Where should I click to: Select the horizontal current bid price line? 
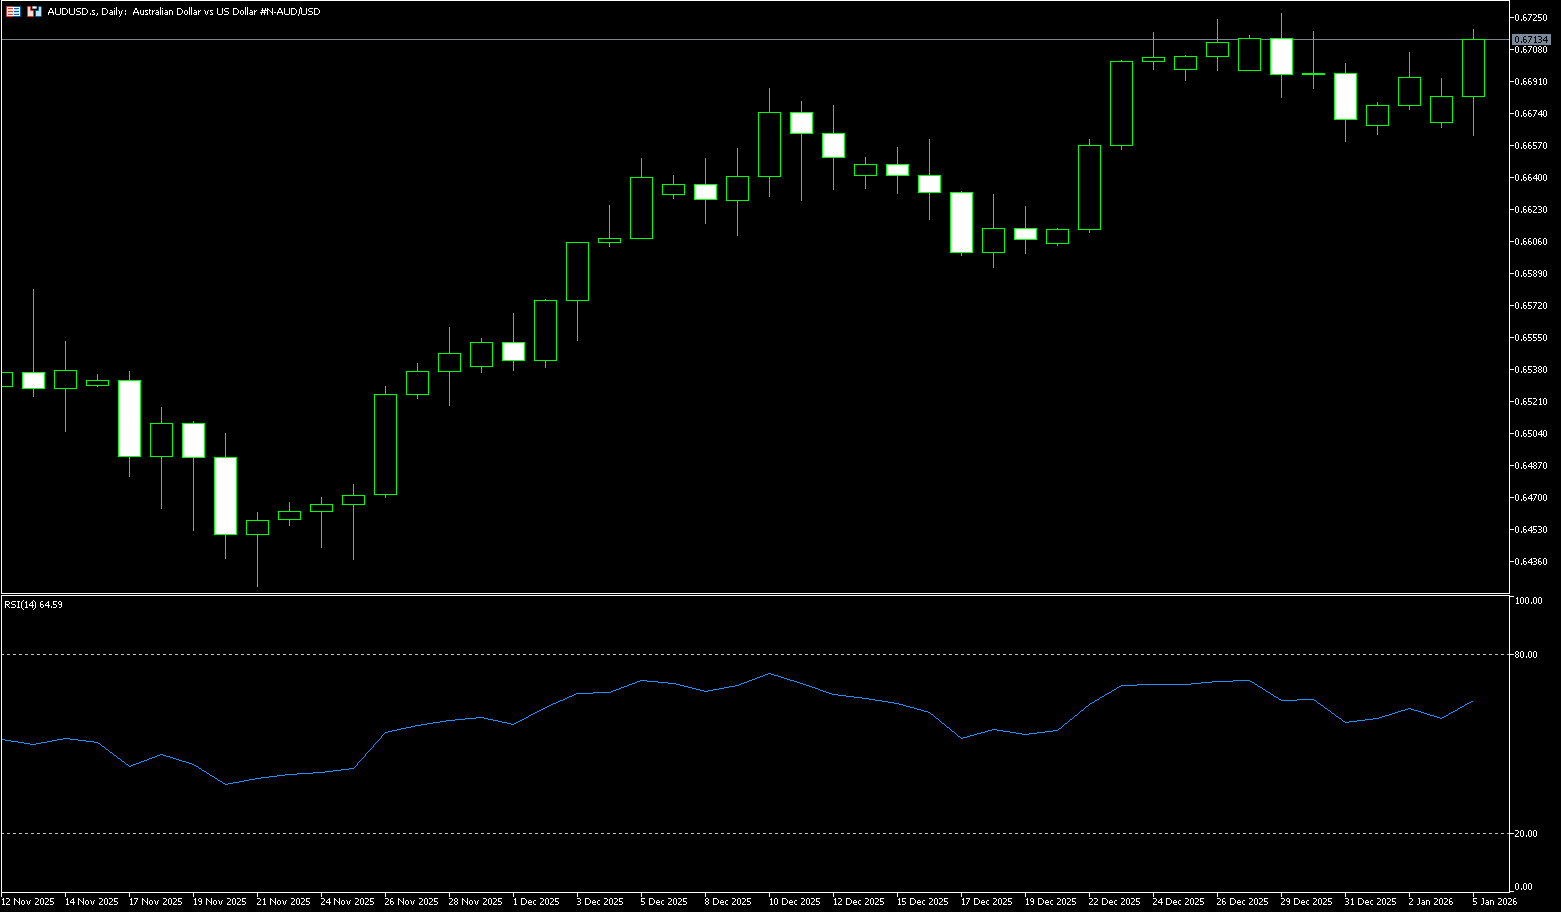(x=700, y=39)
